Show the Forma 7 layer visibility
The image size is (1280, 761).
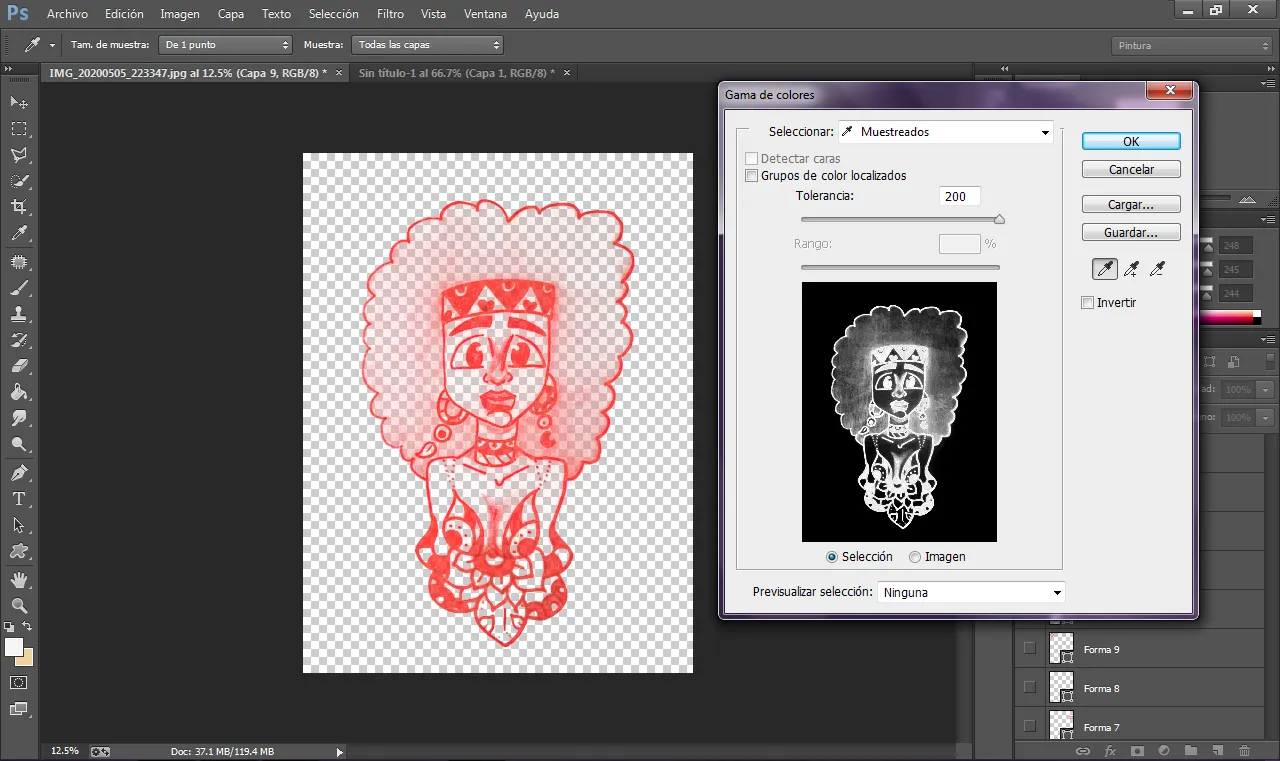click(1029, 727)
